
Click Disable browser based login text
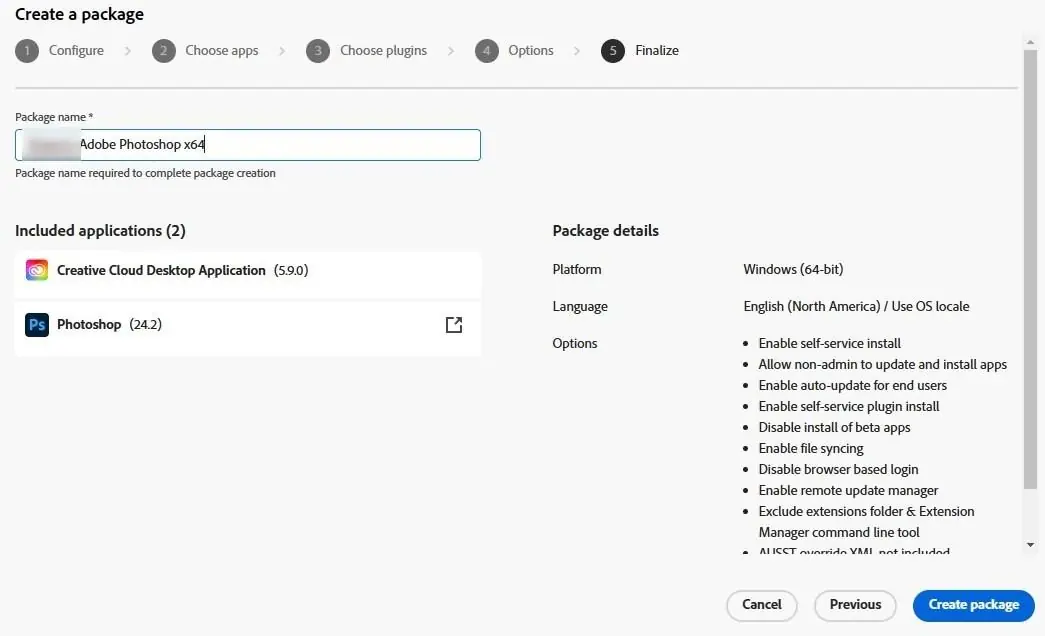(x=838, y=469)
